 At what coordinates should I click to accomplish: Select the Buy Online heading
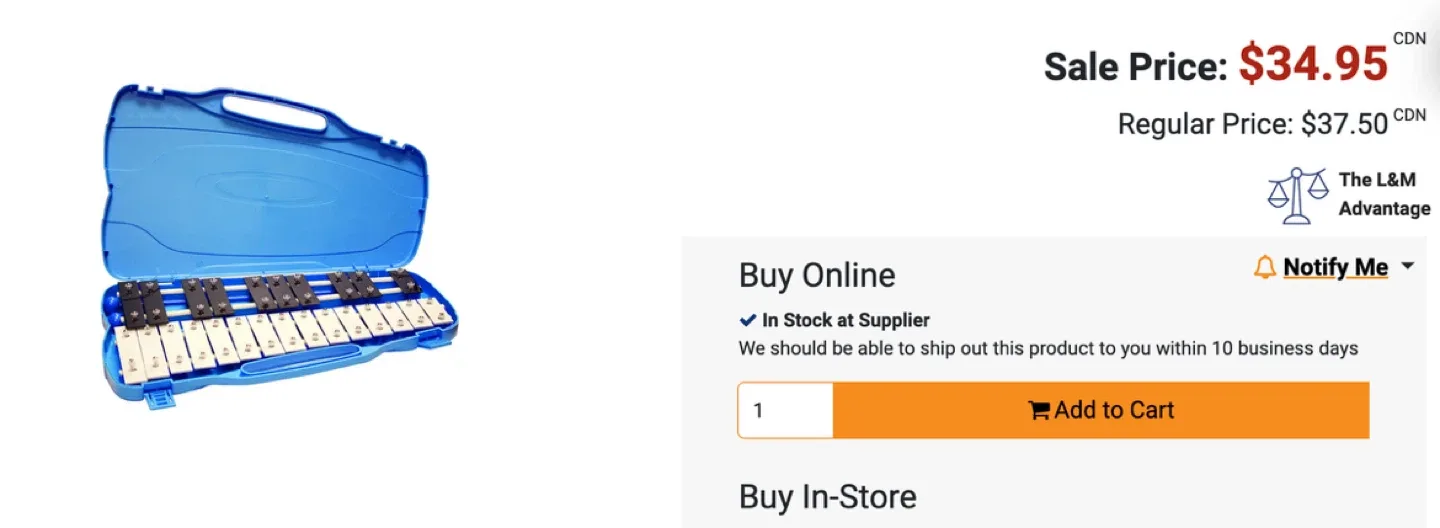[x=817, y=275]
